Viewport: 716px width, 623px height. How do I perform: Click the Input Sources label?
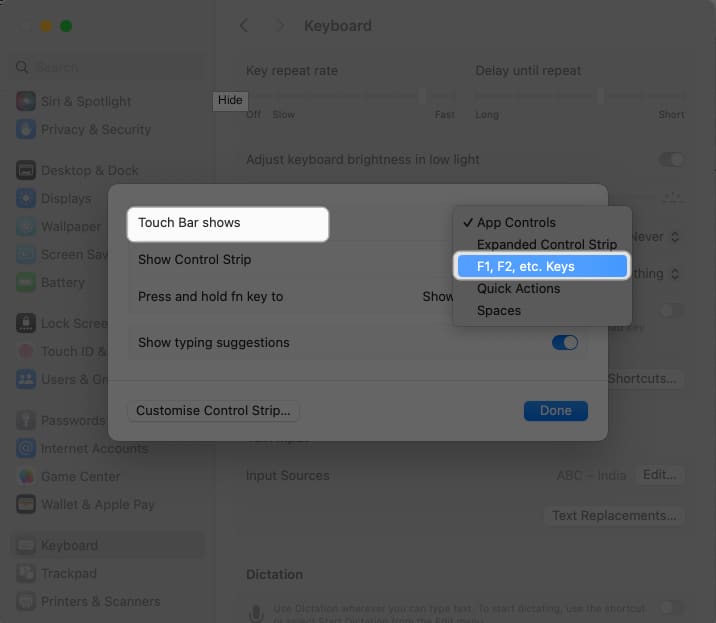[x=288, y=475]
